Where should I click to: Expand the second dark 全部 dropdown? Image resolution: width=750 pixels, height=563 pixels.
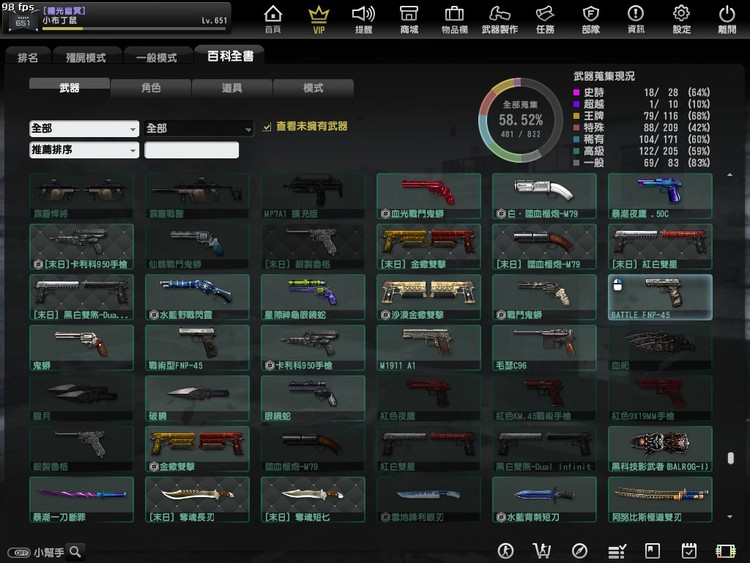coord(199,128)
